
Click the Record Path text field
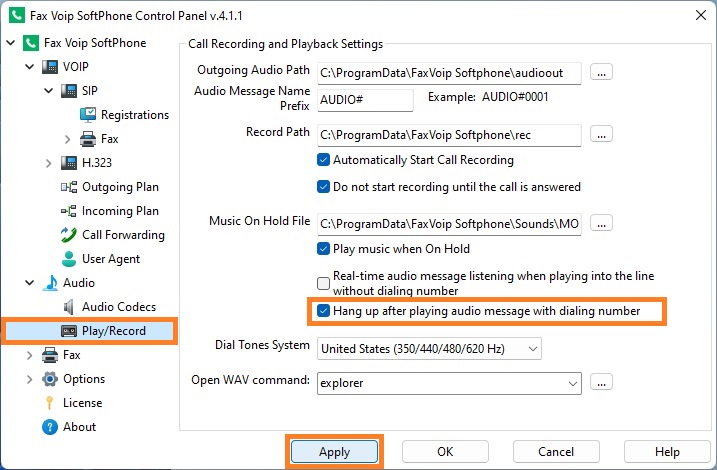click(x=449, y=135)
